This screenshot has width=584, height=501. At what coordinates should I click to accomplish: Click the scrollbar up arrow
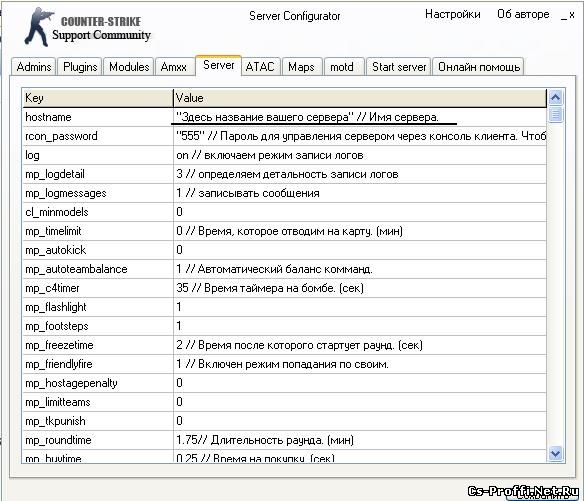click(x=555, y=98)
